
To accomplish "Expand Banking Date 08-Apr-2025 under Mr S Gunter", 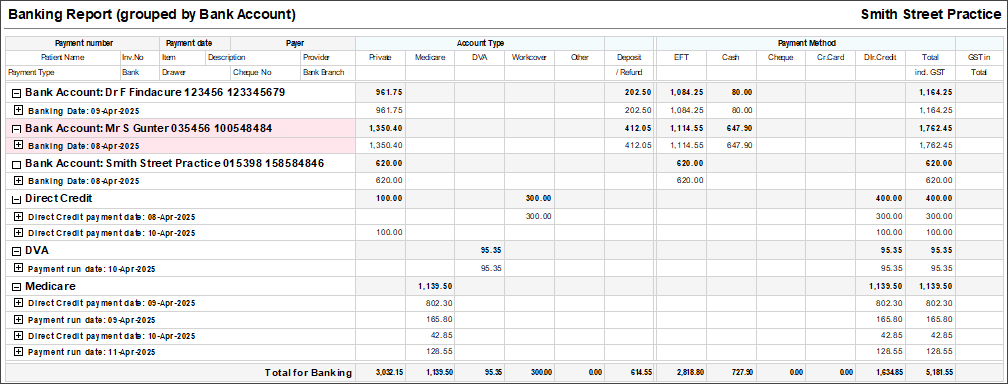I will click(x=18, y=145).
